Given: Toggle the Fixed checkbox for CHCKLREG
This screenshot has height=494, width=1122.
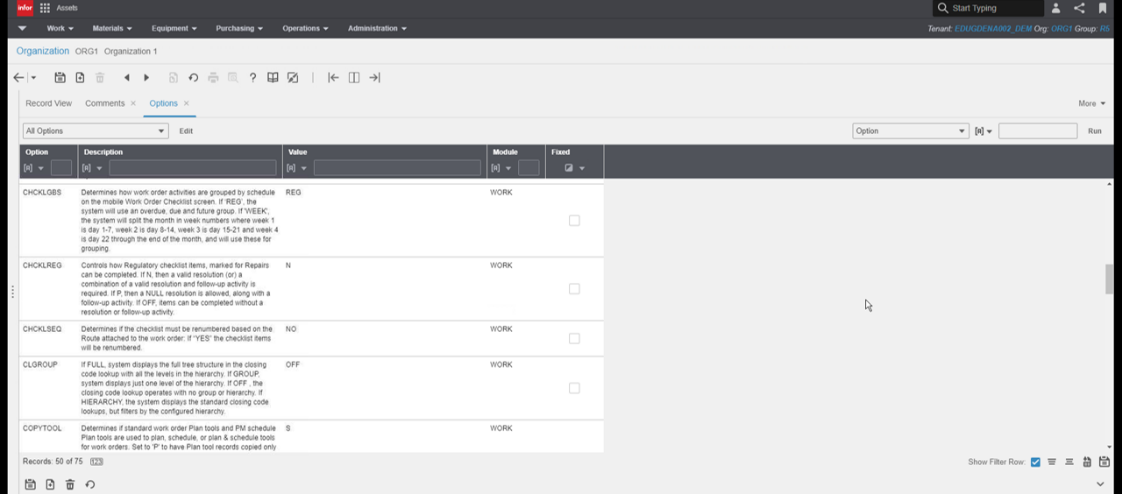Looking at the screenshot, I should pos(574,289).
